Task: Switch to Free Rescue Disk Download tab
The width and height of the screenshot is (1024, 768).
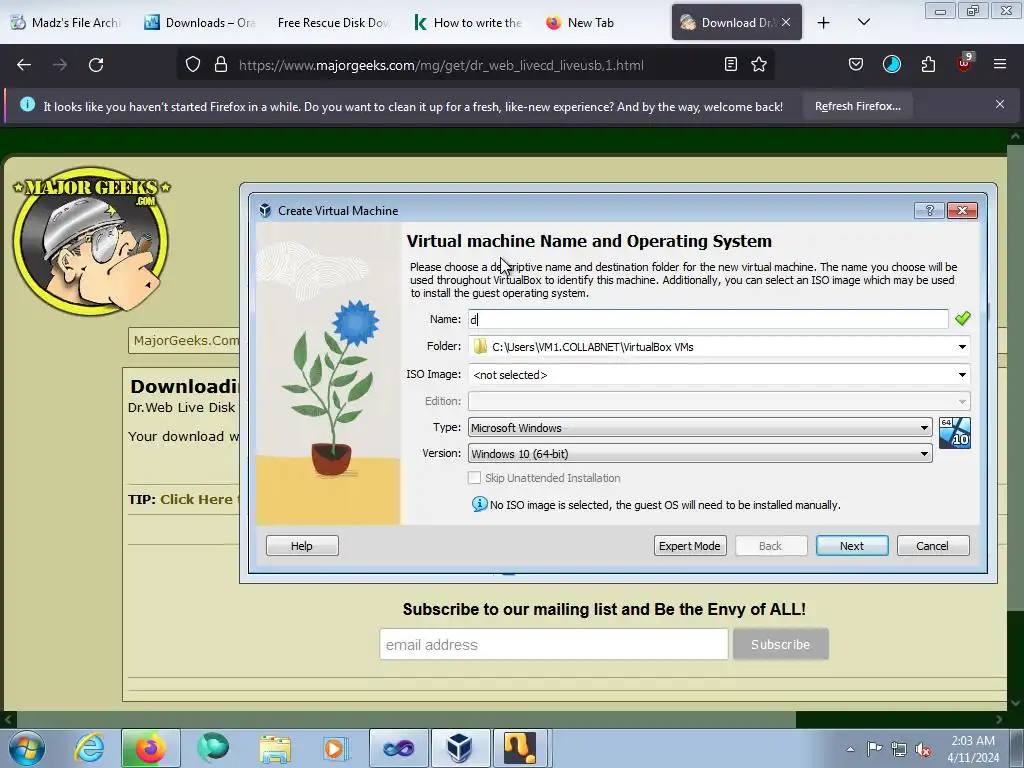Action: 333,23
